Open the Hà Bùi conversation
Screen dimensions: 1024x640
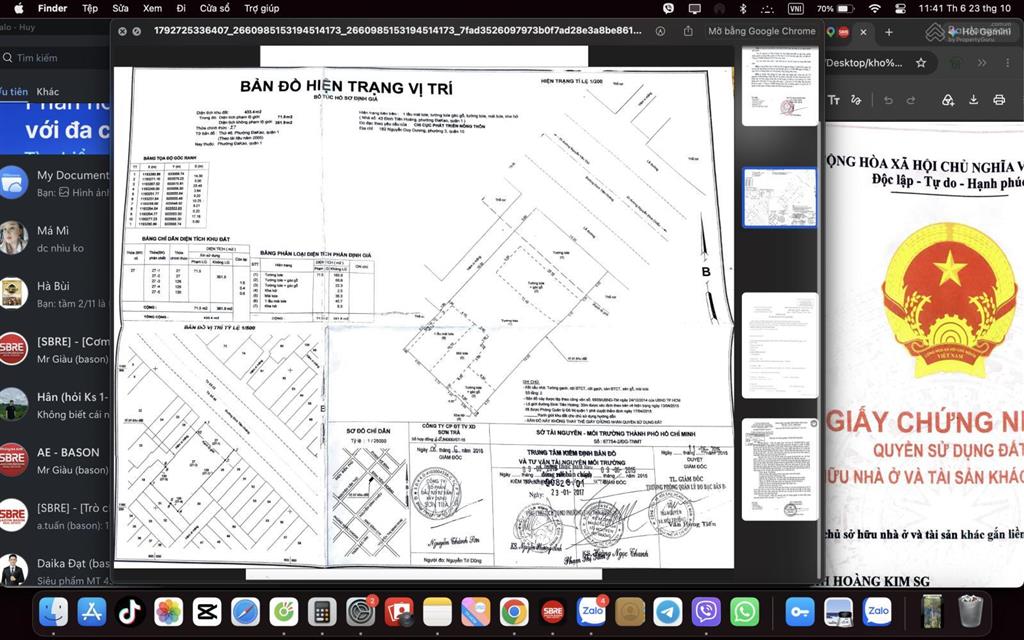coord(55,294)
